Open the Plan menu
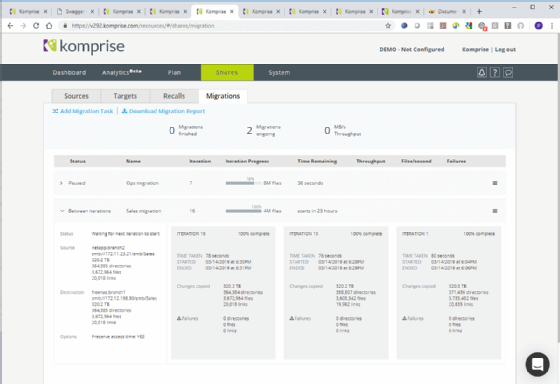Viewport: 560px width, 384px height. coord(174,73)
